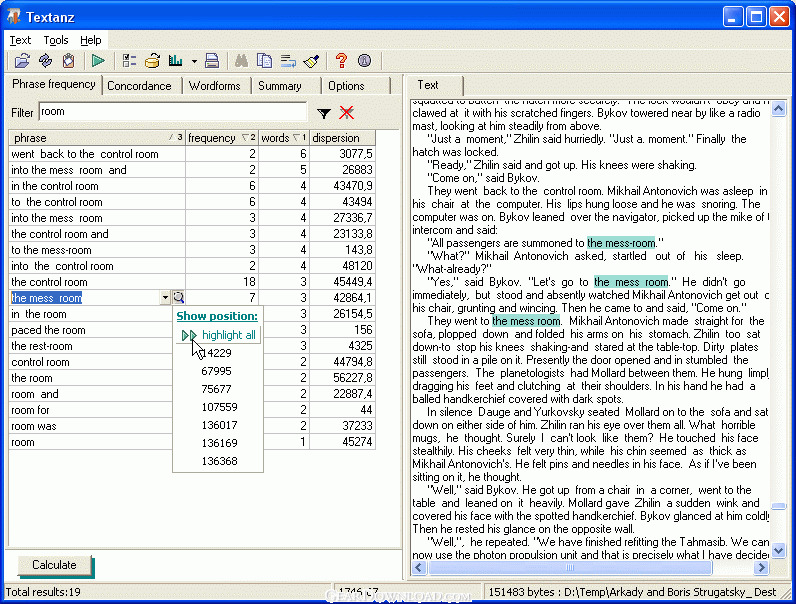The height and width of the screenshot is (604, 796).
Task: Click the dispersion value 45274
Action: (357, 442)
